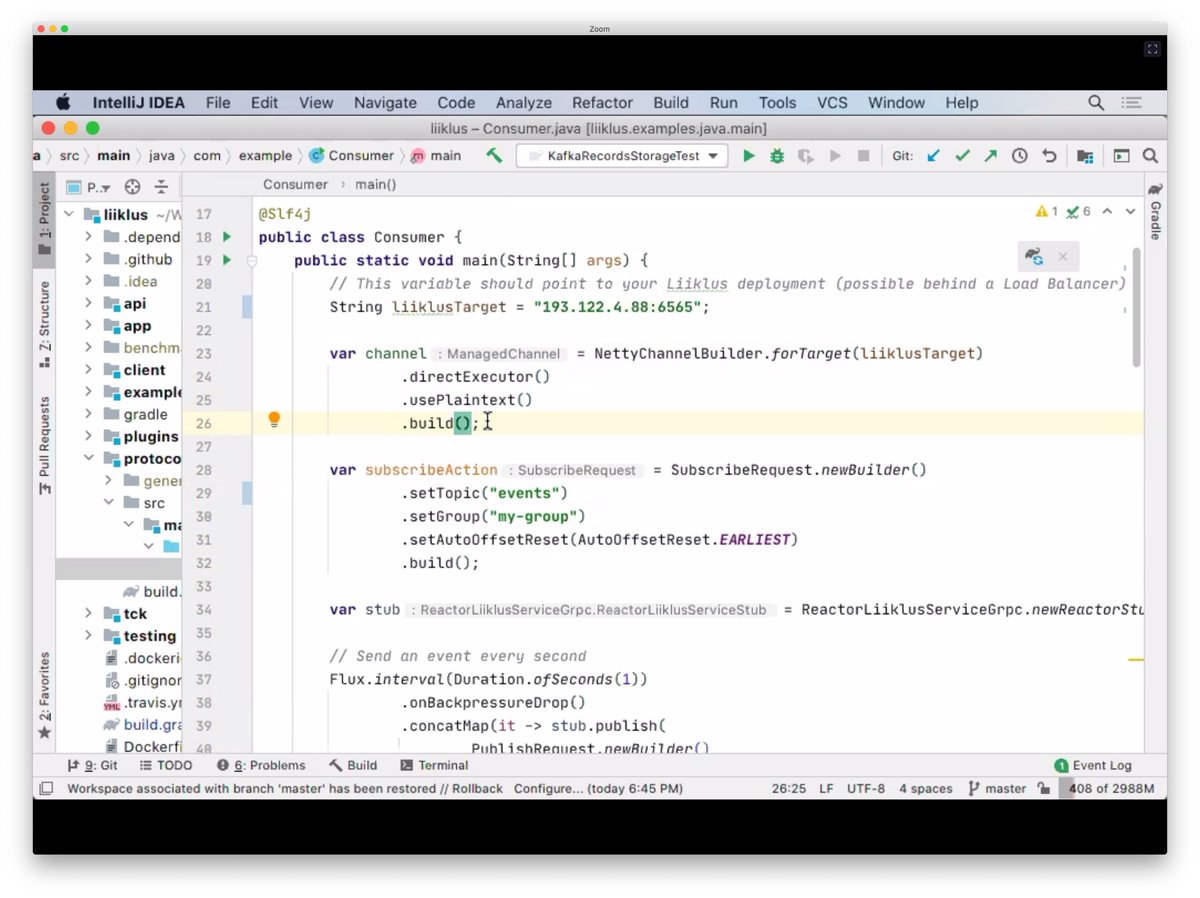This screenshot has width=1200, height=898.
Task: Load Gradle changes floating icon
Action: 1034,257
